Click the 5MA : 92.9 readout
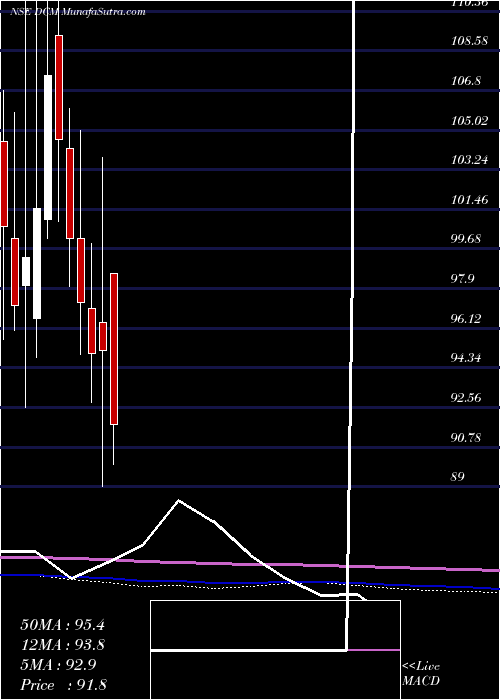Screen dimensions: 500x700 tap(58, 665)
